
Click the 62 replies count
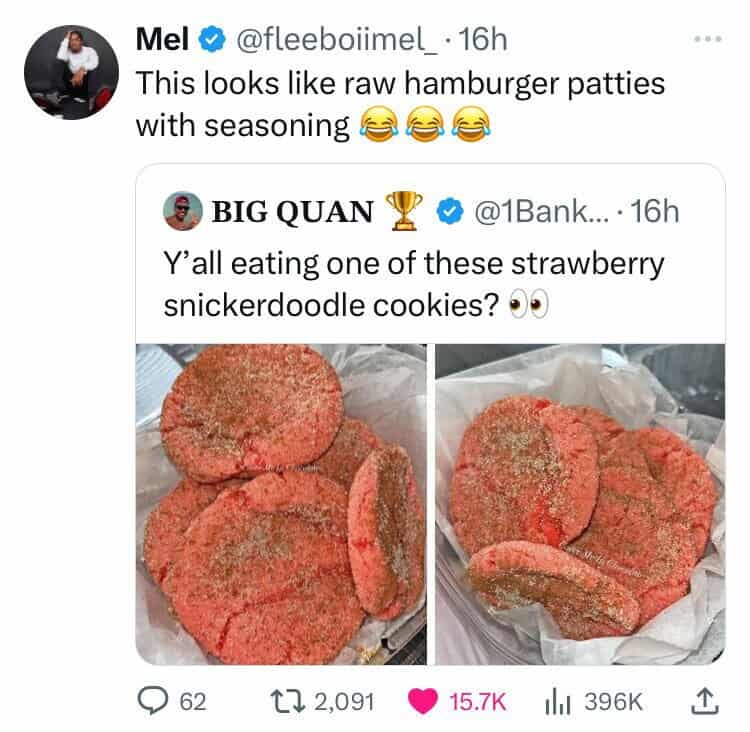tap(193, 702)
